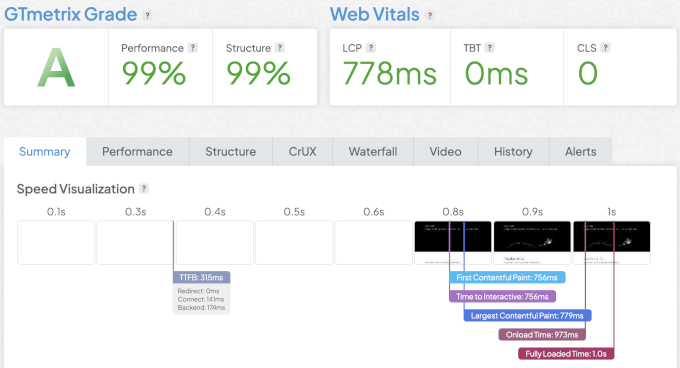680x368 pixels.
Task: Go to the History tab
Action: pyautogui.click(x=513, y=152)
